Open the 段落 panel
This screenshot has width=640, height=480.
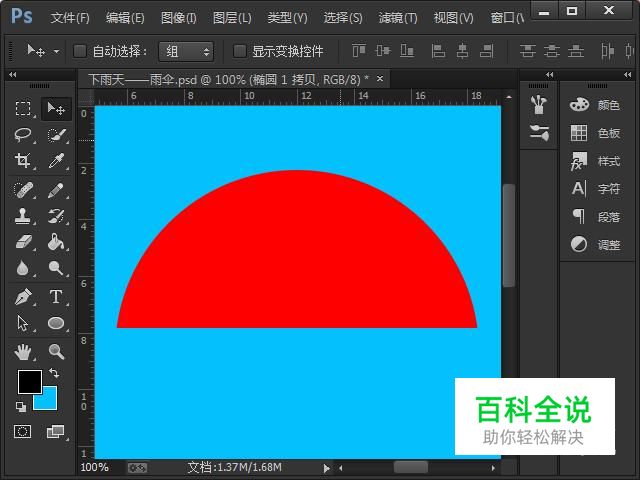coord(595,217)
